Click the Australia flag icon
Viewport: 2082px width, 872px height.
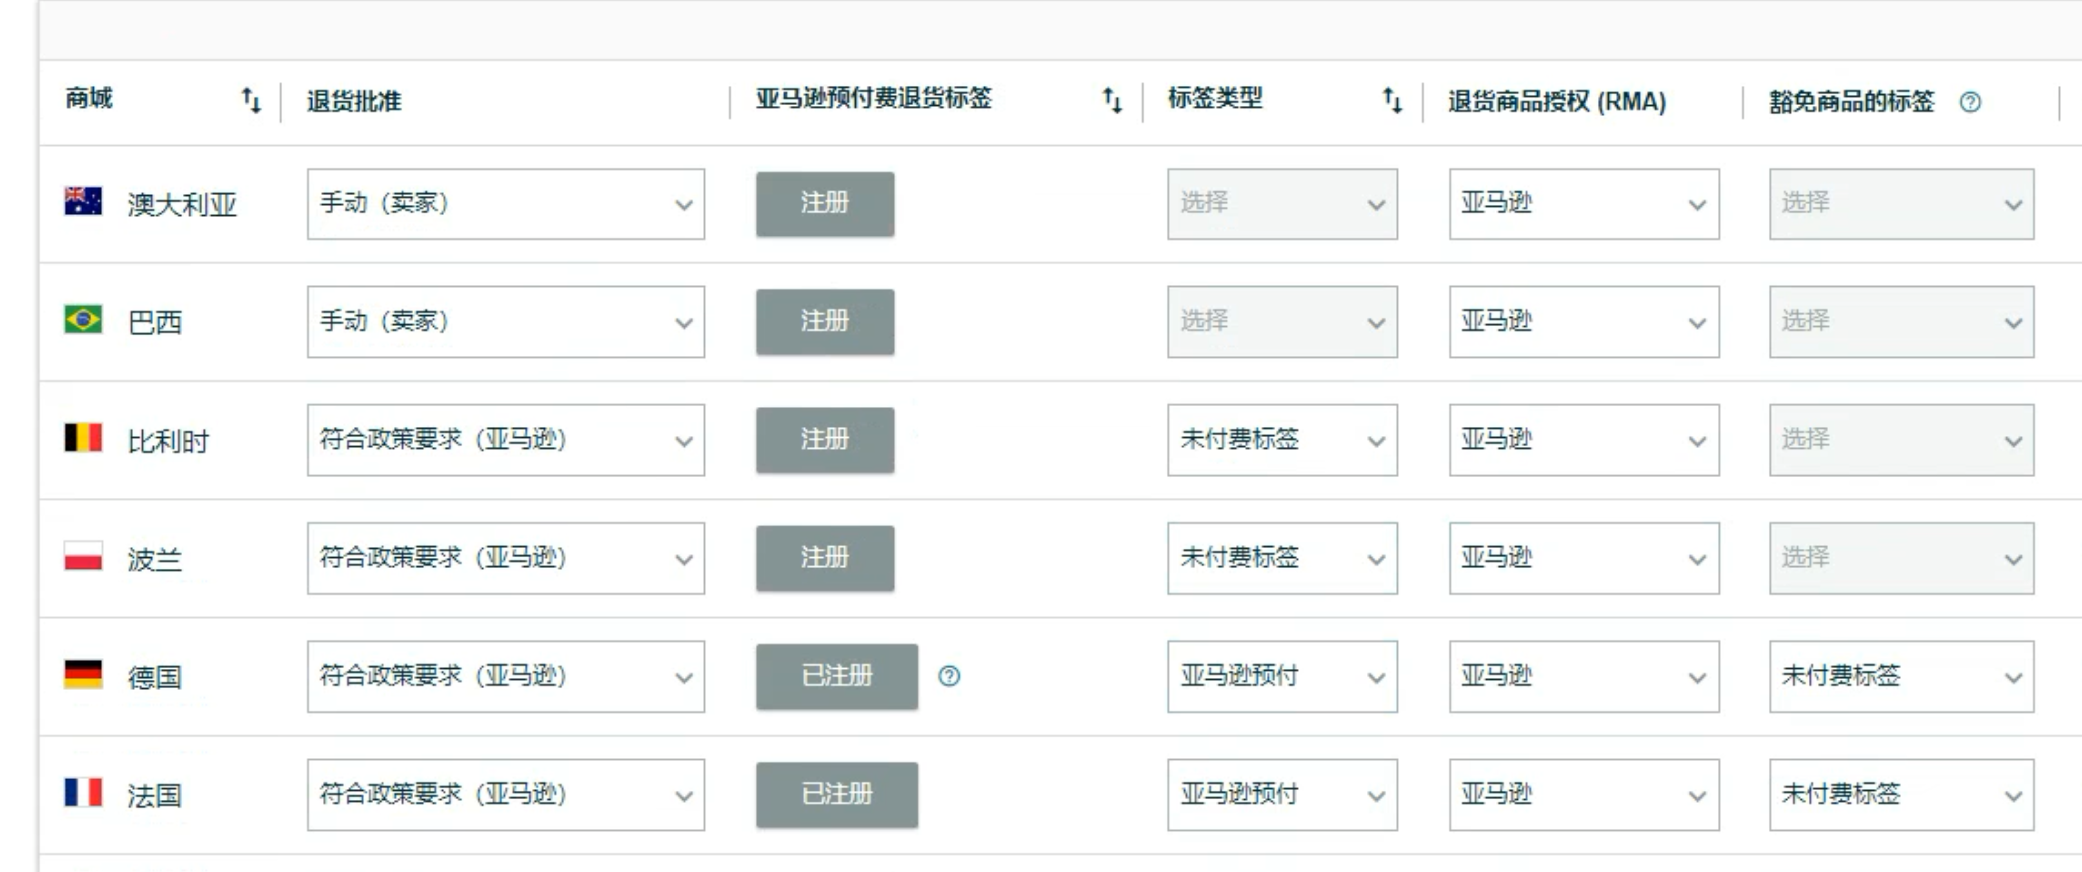(83, 201)
